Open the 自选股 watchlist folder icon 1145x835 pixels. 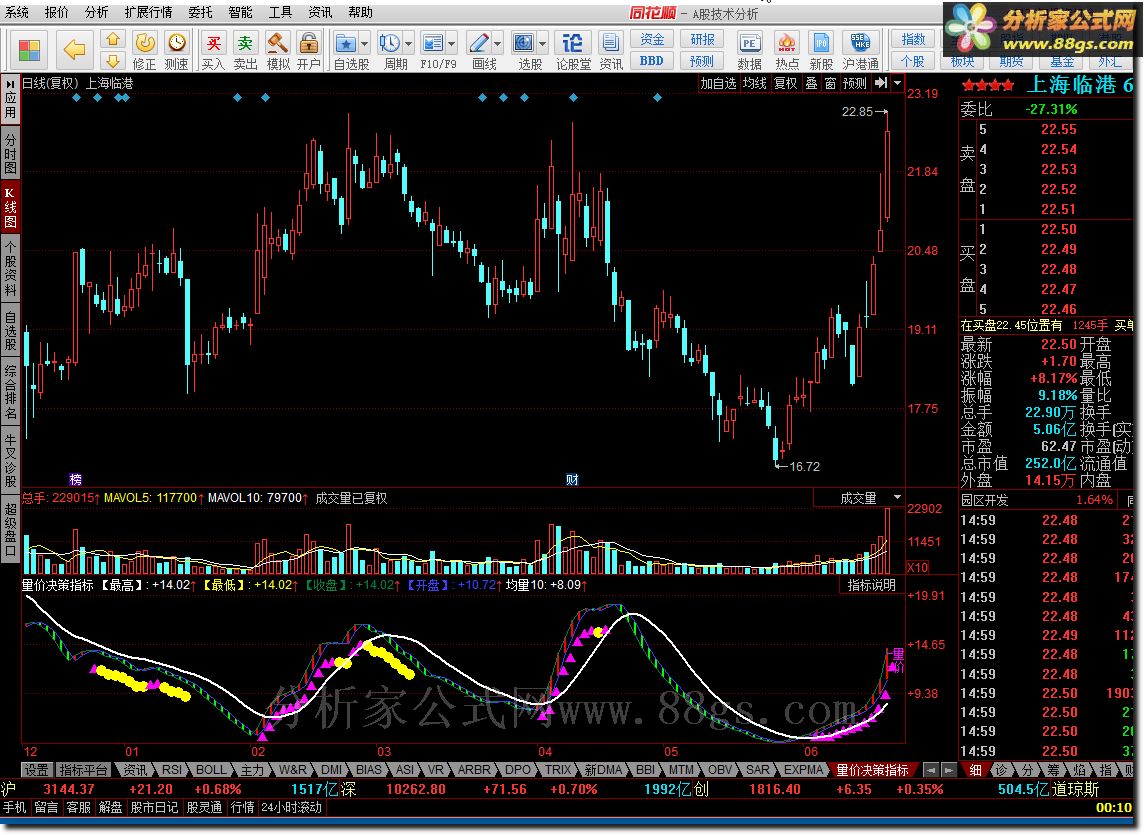click(346, 50)
